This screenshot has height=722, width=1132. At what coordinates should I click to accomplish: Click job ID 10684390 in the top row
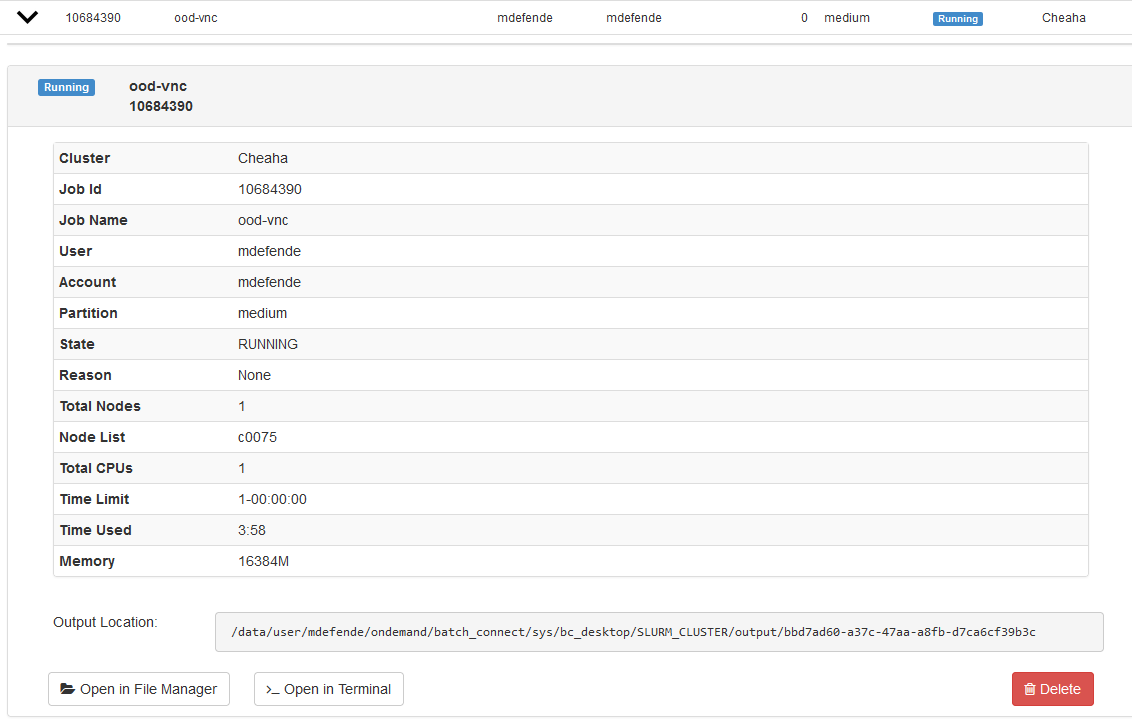tap(93, 18)
